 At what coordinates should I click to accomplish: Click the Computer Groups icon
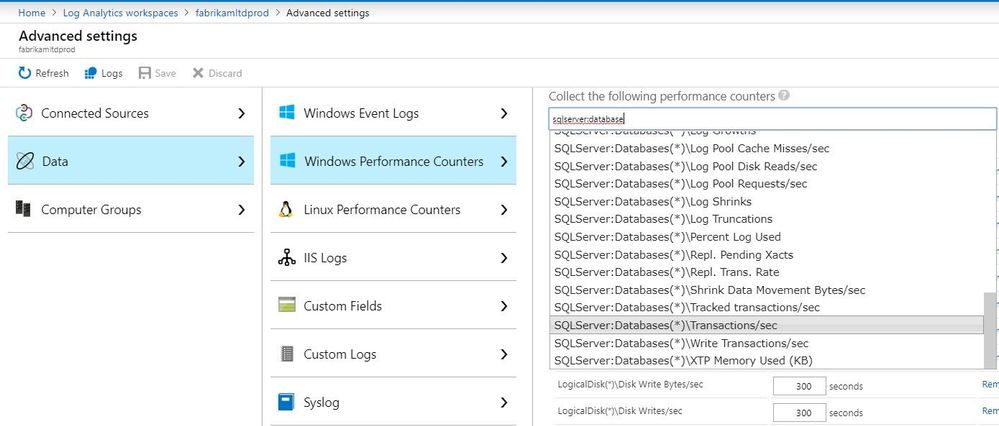24,209
